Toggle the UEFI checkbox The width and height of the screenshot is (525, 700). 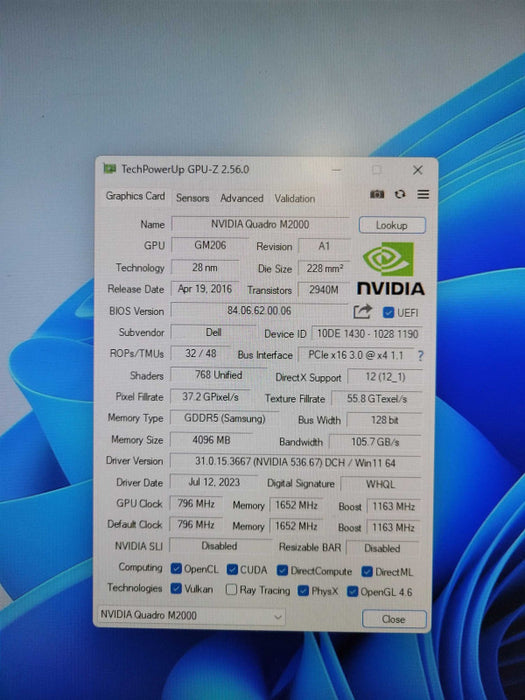point(388,312)
